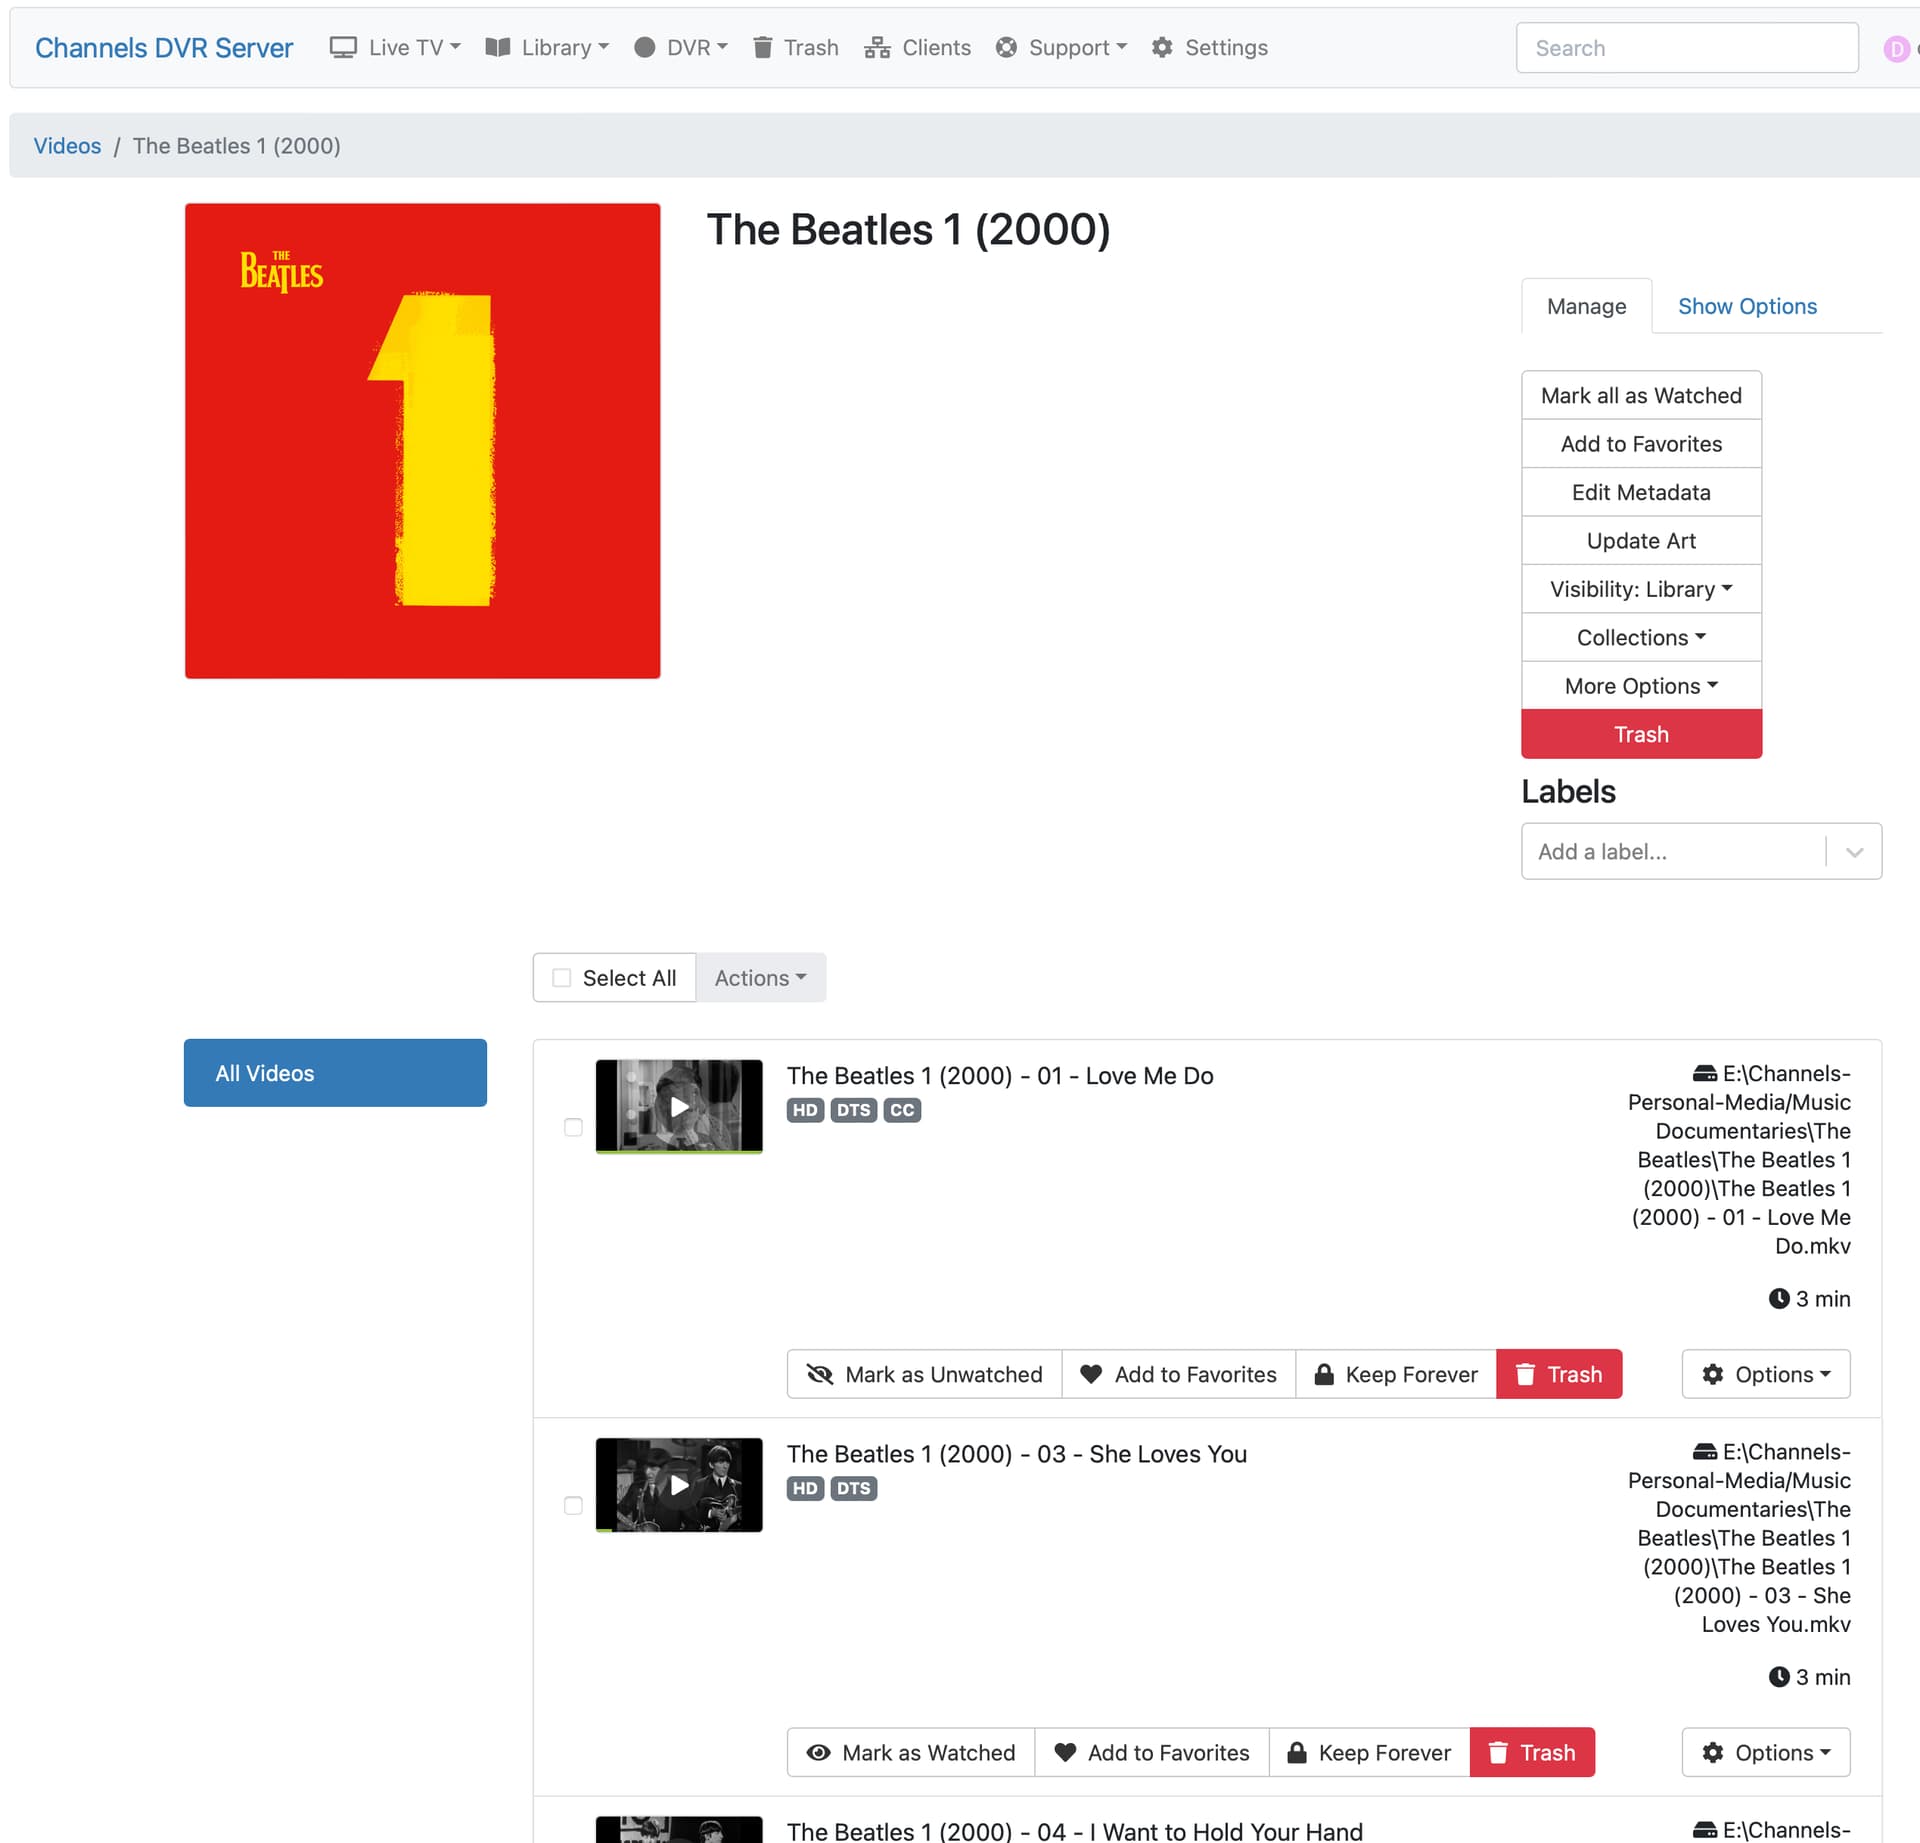The width and height of the screenshot is (1920, 1843).
Task: Go to the Videos breadcrumb link
Action: coord(67,146)
